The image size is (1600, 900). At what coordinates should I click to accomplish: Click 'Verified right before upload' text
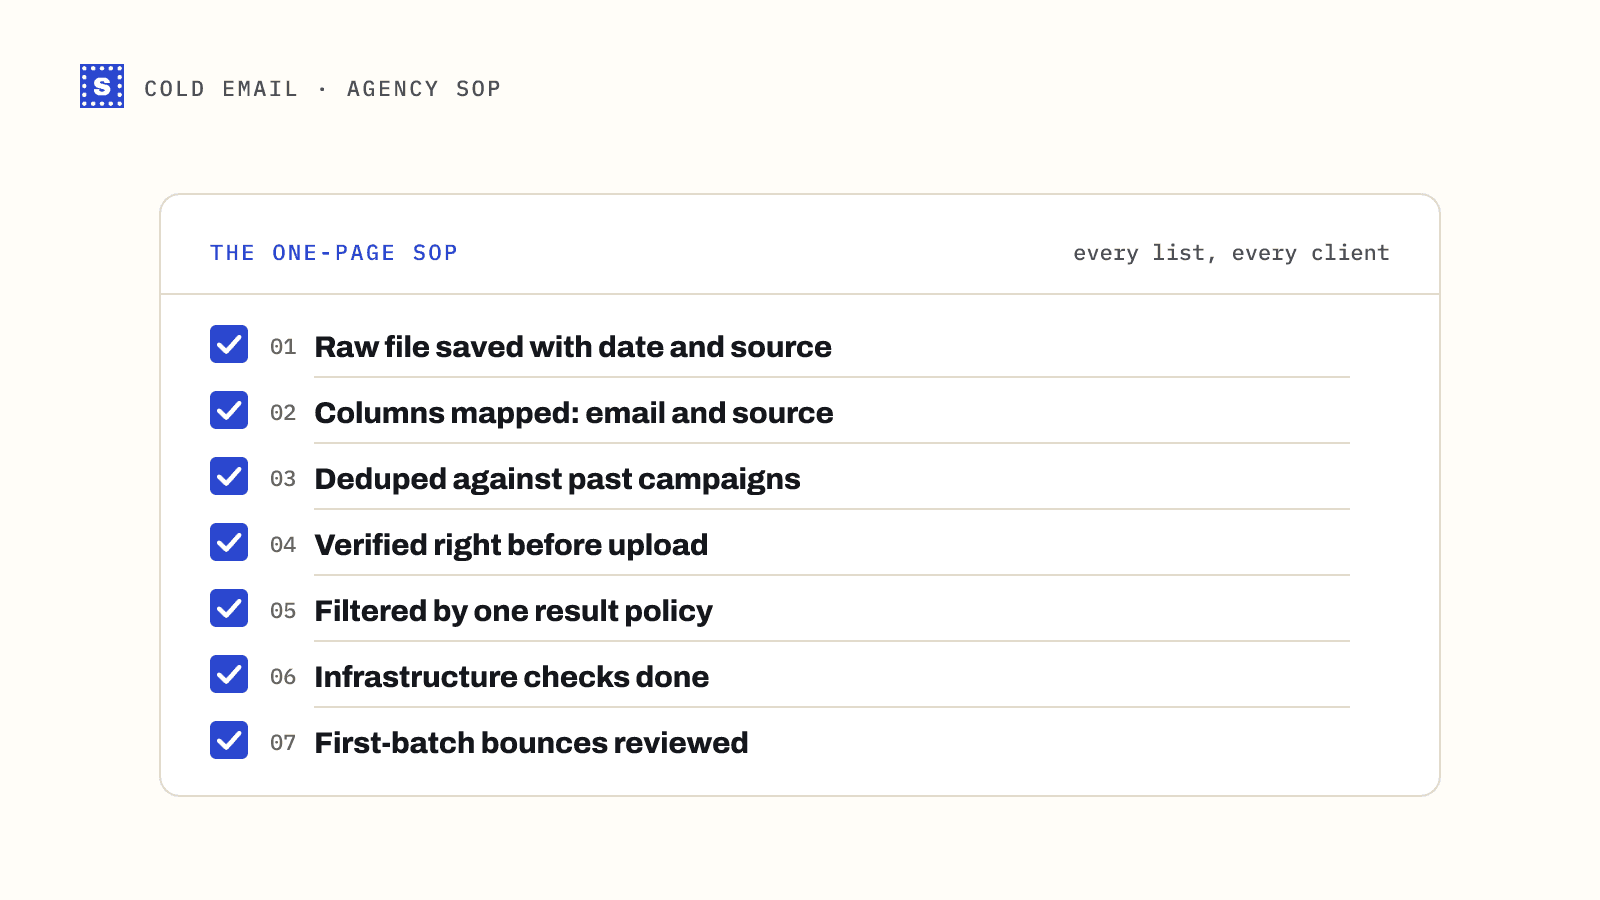click(x=511, y=545)
